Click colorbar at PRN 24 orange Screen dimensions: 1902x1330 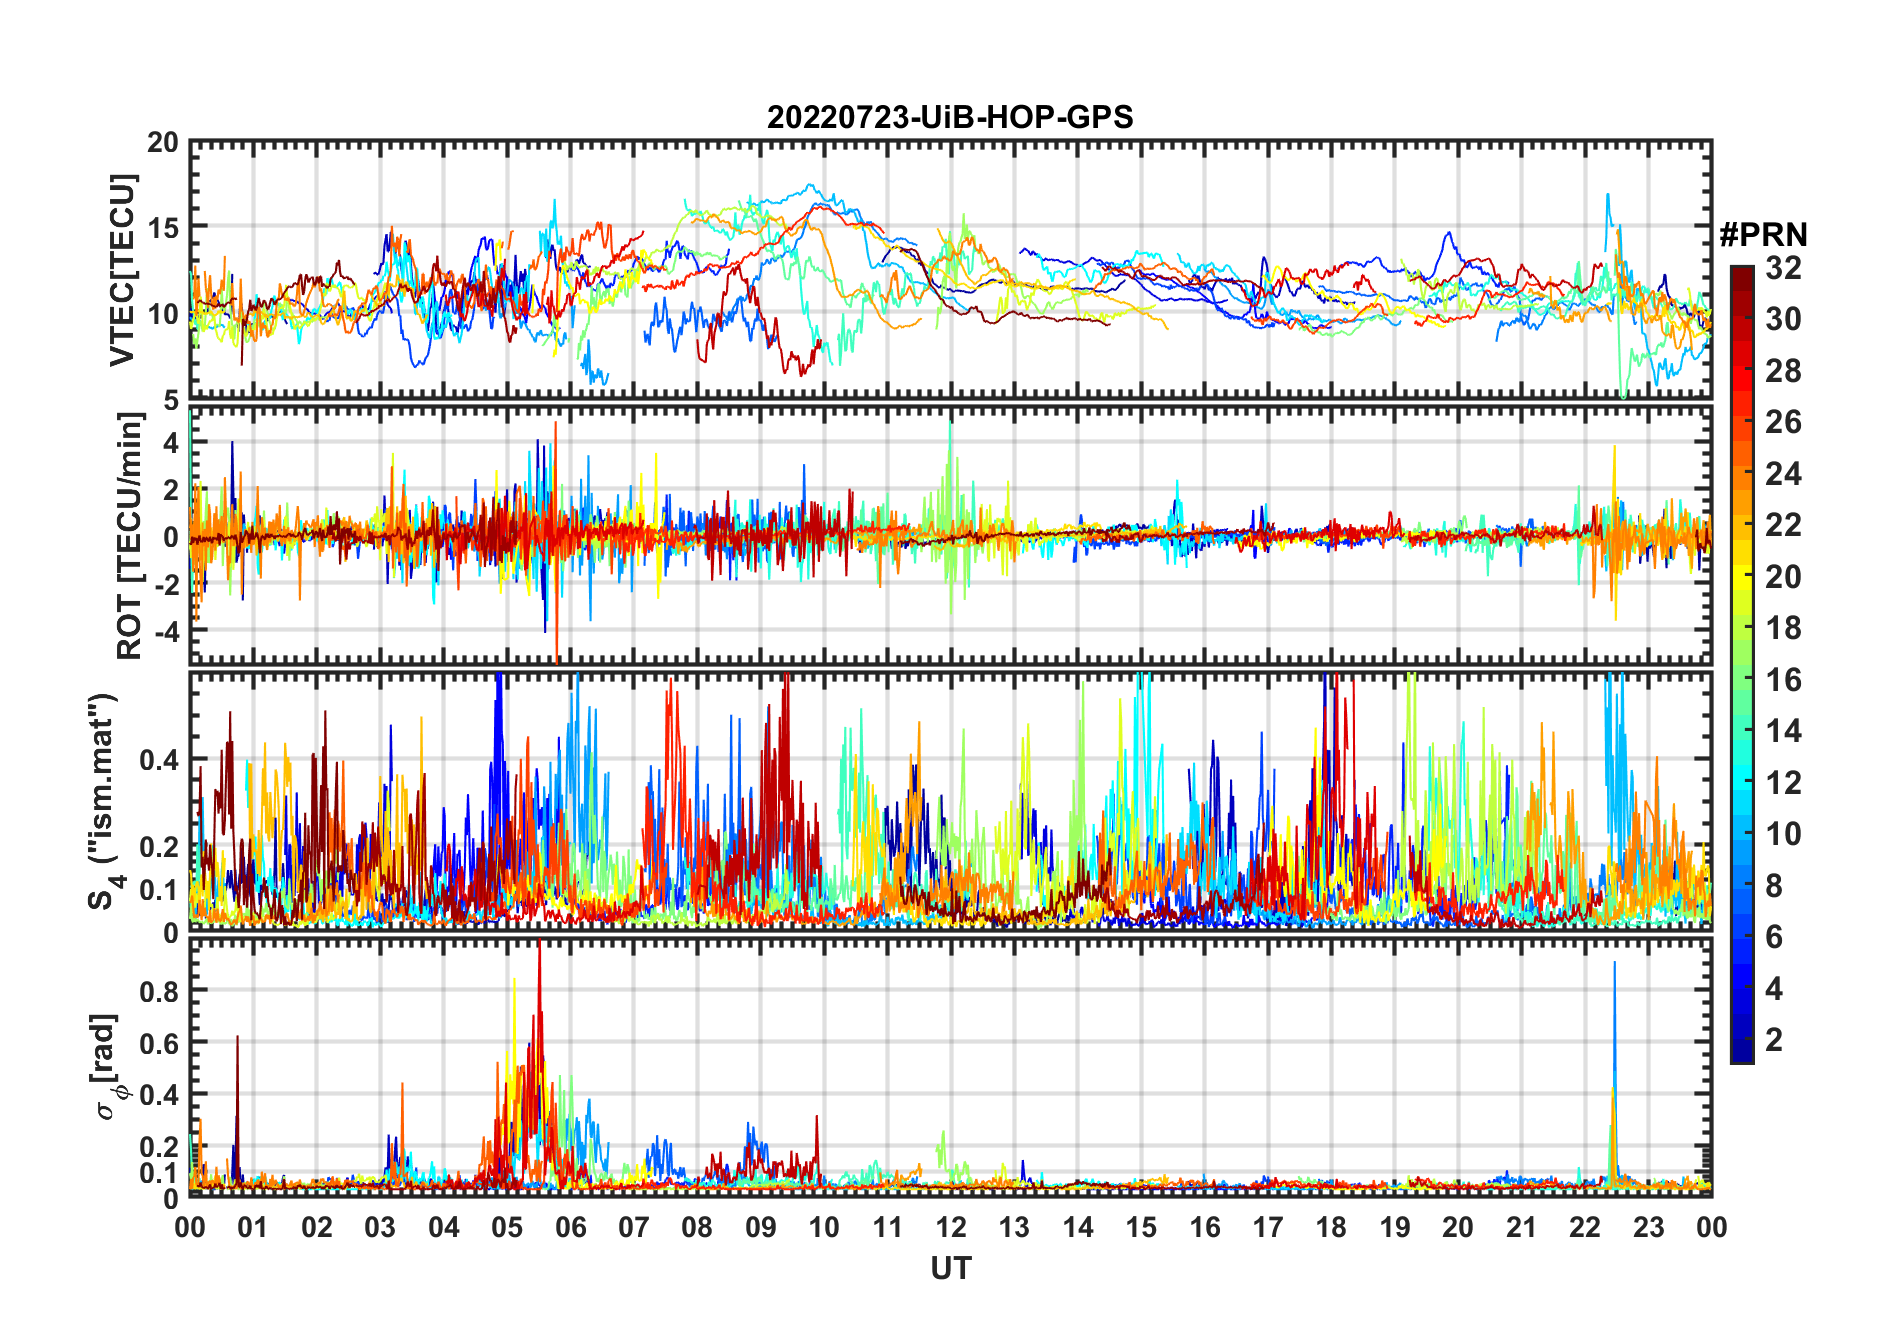(x=1742, y=474)
